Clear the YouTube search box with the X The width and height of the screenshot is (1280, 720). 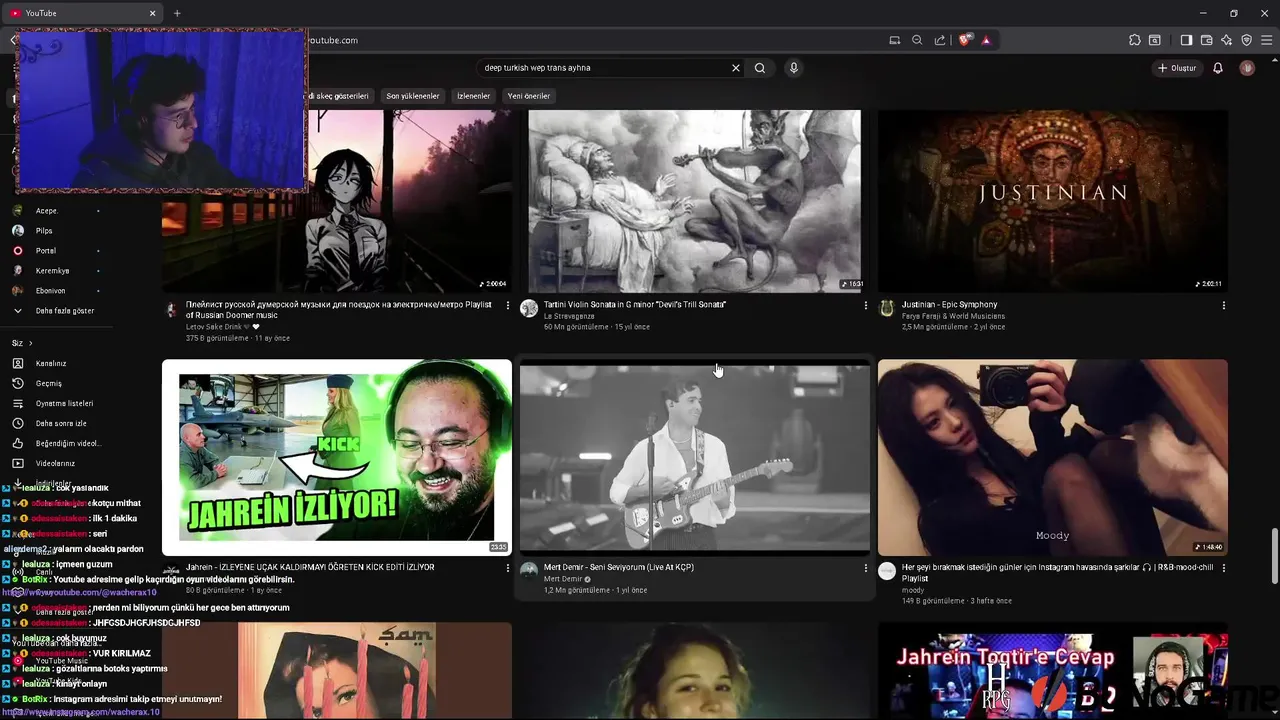tap(736, 68)
